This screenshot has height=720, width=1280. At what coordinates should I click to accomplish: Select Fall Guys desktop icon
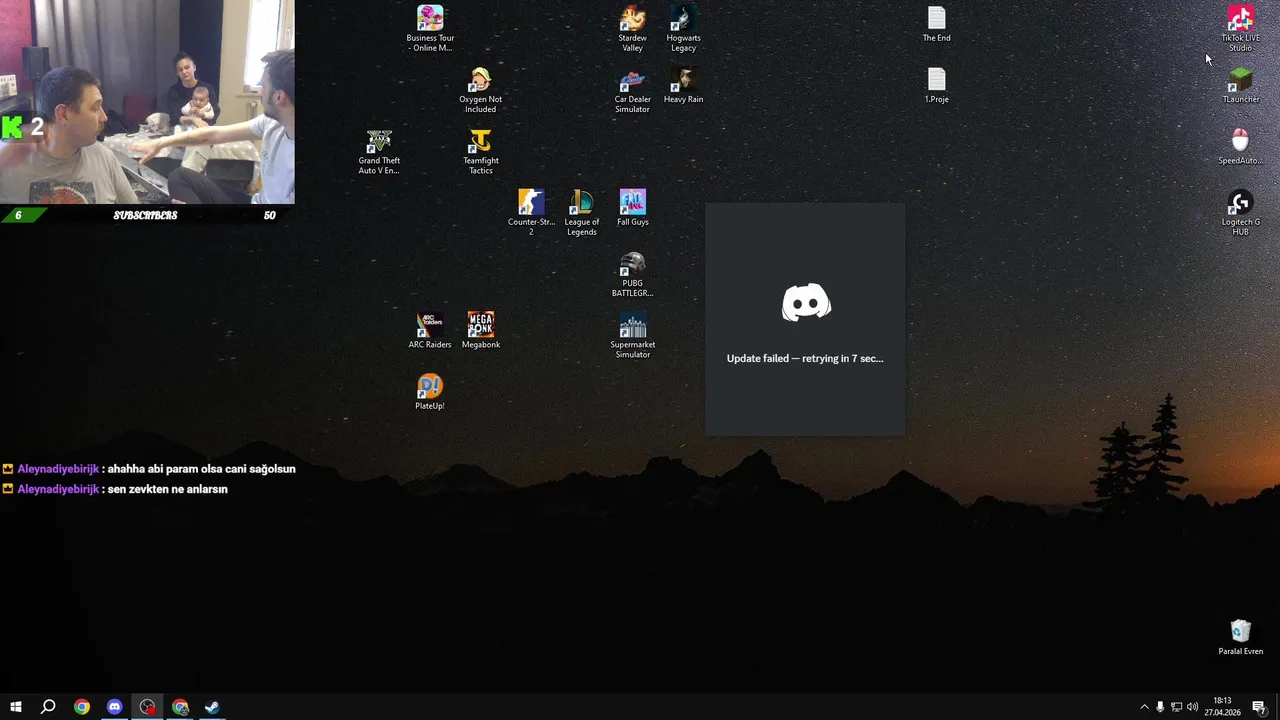point(632,208)
